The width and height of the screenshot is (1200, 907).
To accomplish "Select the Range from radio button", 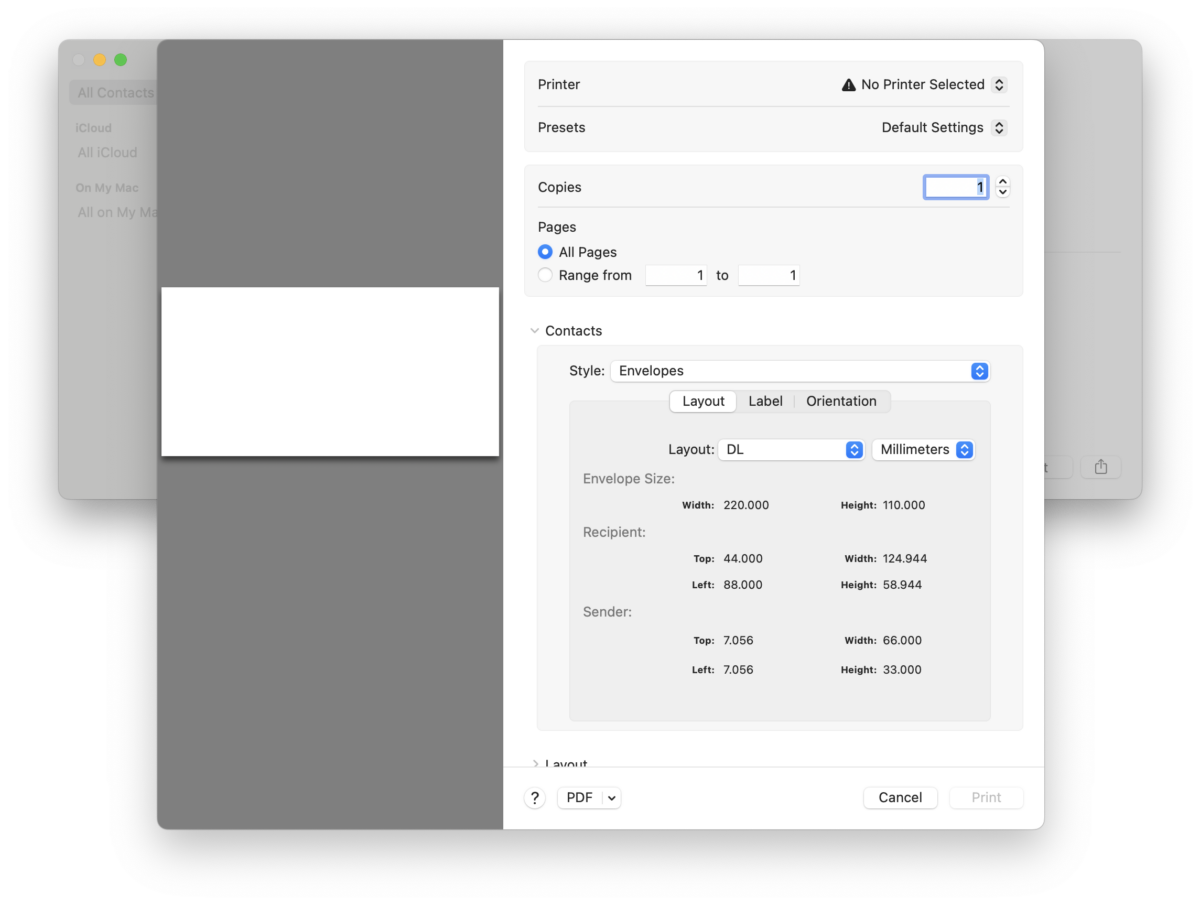I will coord(545,275).
